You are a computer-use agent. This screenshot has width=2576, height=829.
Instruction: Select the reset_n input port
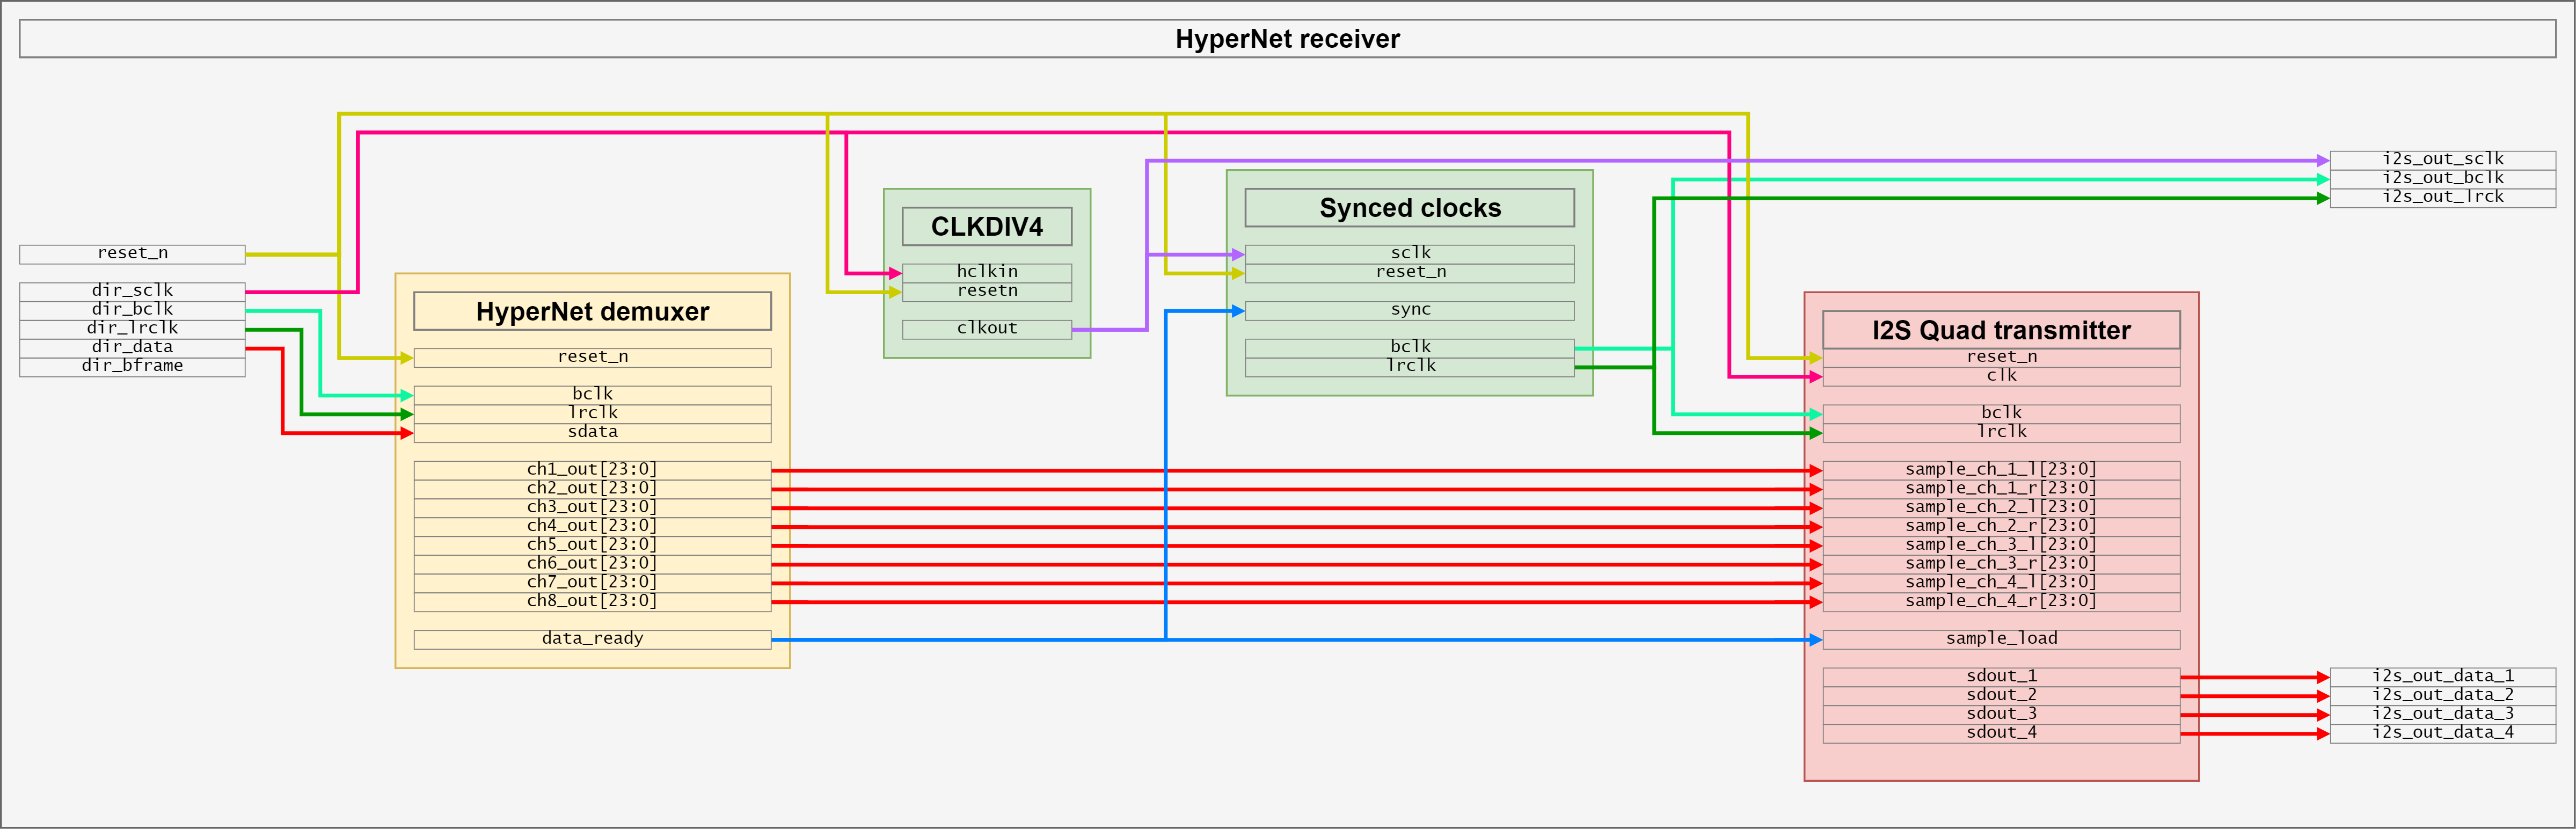point(132,254)
